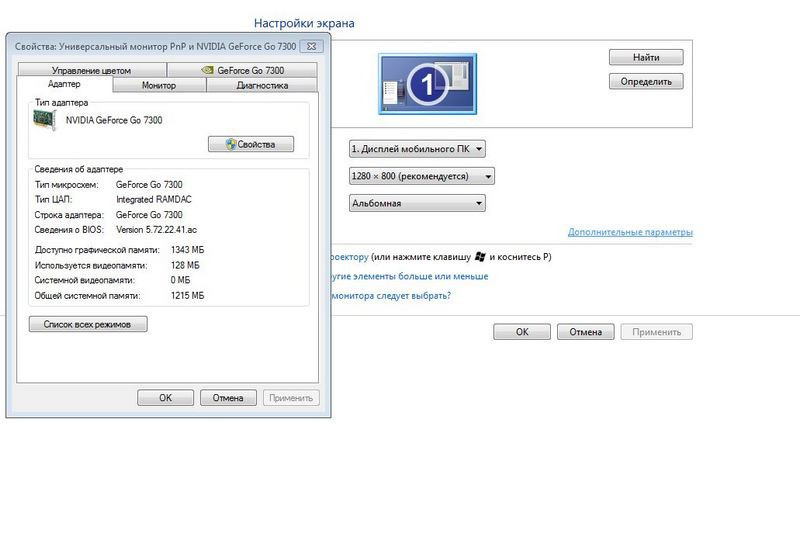The width and height of the screenshot is (800, 544).
Task: Click the projector connection link
Action: (x=349, y=257)
